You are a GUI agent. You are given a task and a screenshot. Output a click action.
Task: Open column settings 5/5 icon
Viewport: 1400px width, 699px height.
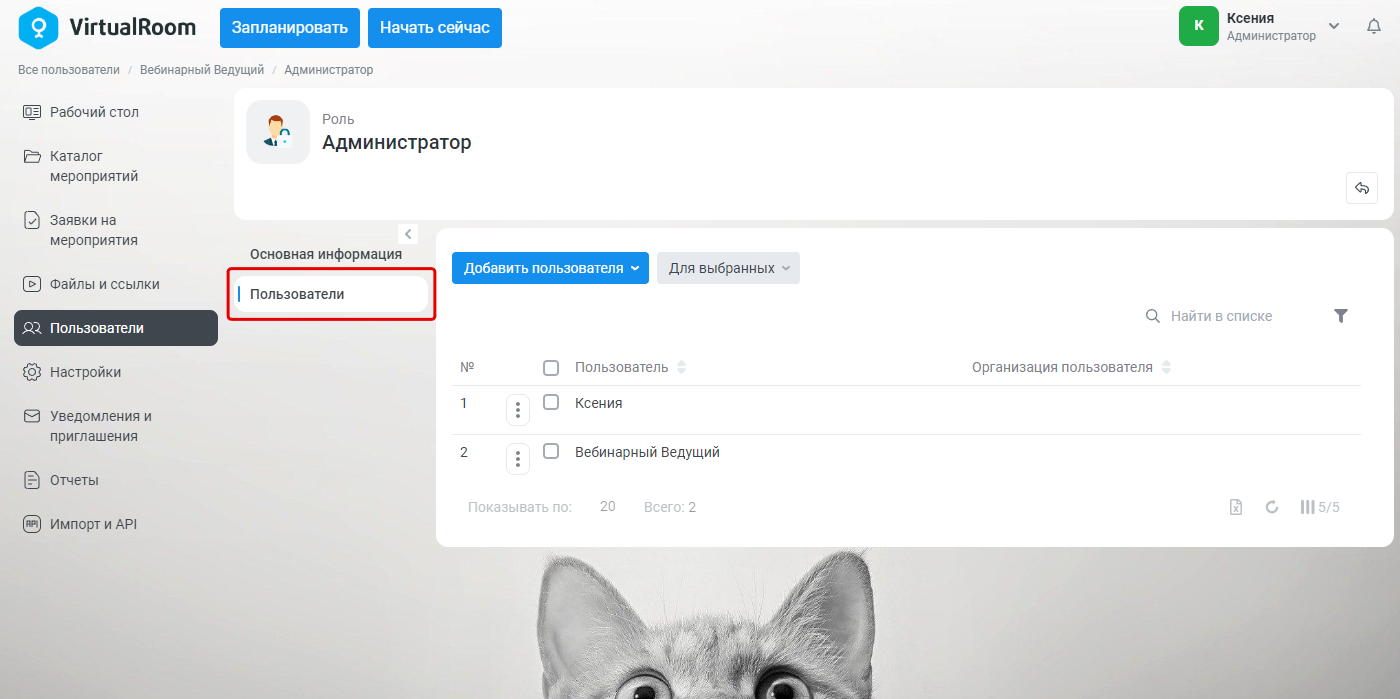[1320, 507]
